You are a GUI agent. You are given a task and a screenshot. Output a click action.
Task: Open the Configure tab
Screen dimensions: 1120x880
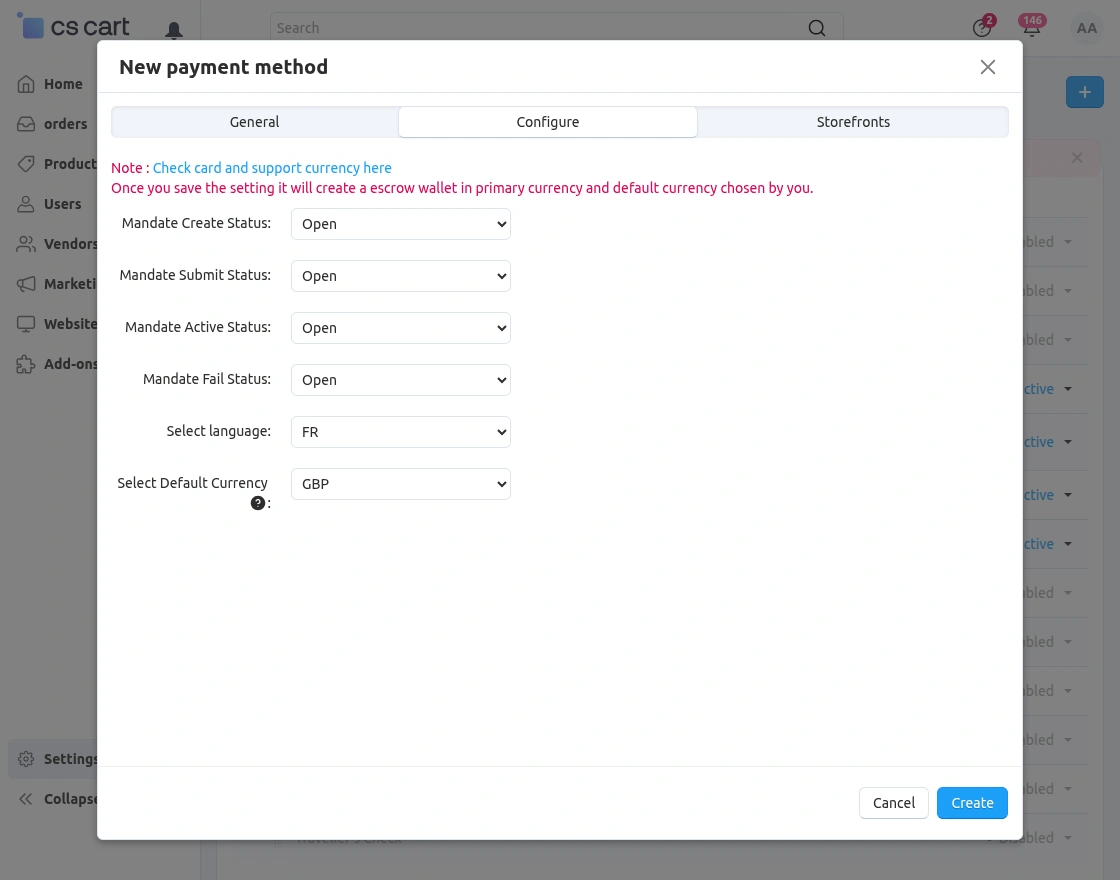pos(548,122)
